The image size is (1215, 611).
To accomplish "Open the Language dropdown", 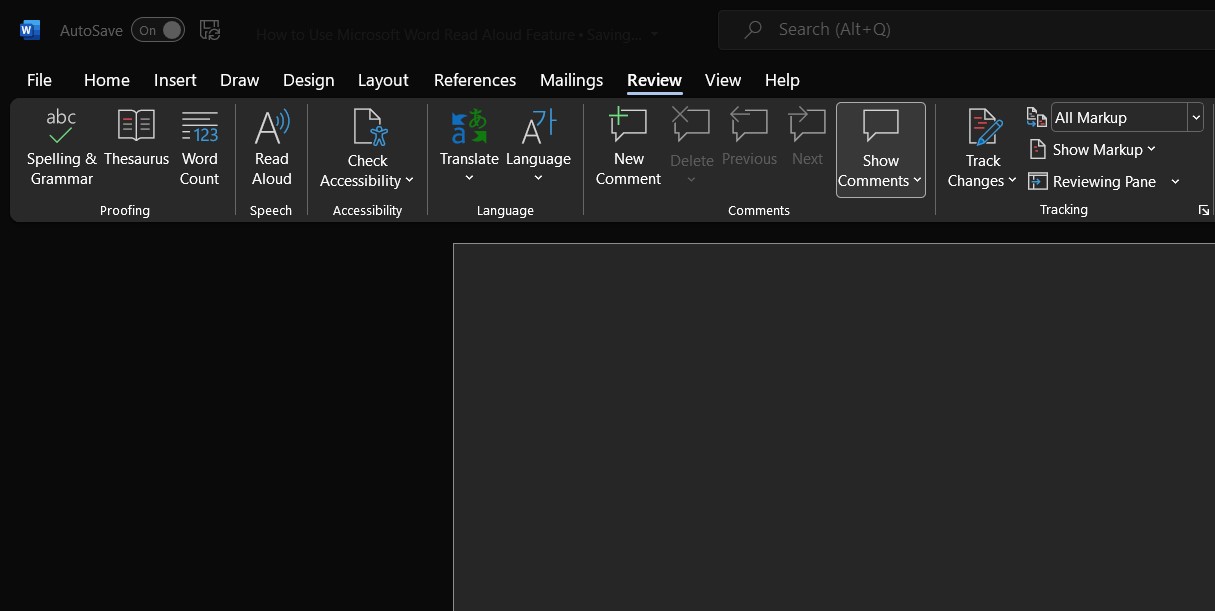I will coord(538,147).
